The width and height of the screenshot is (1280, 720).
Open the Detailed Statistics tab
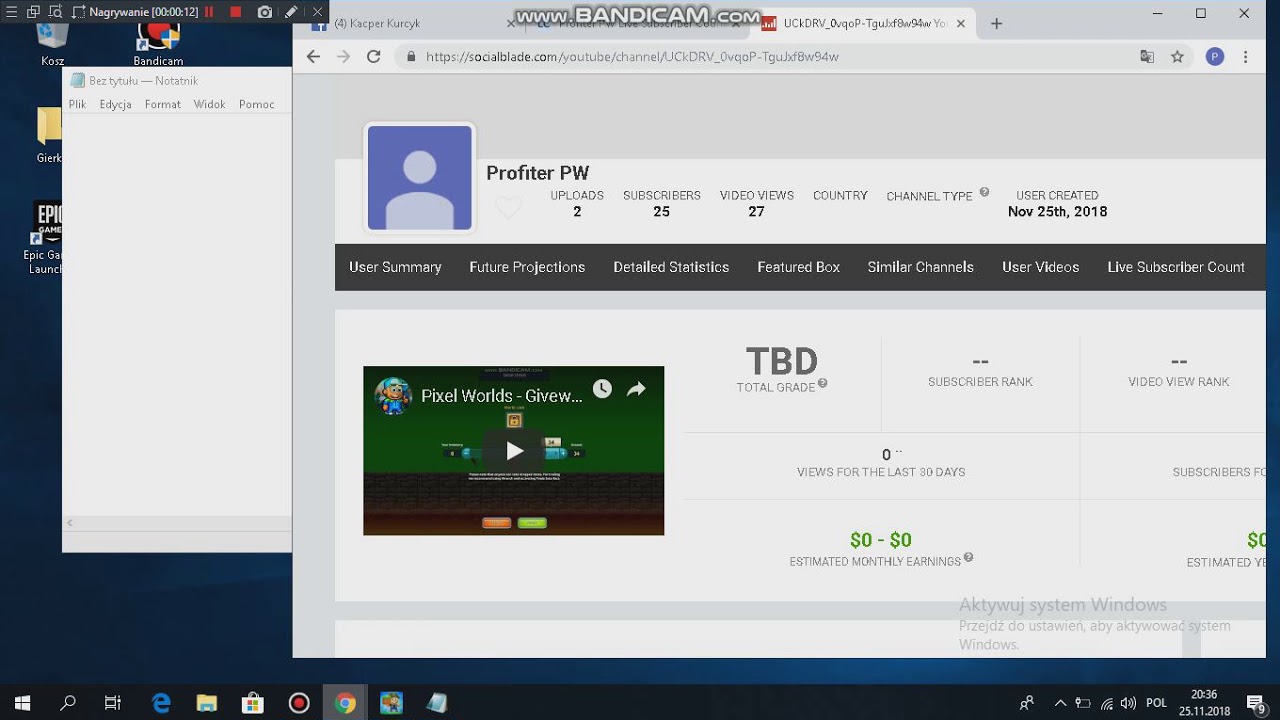(671, 267)
